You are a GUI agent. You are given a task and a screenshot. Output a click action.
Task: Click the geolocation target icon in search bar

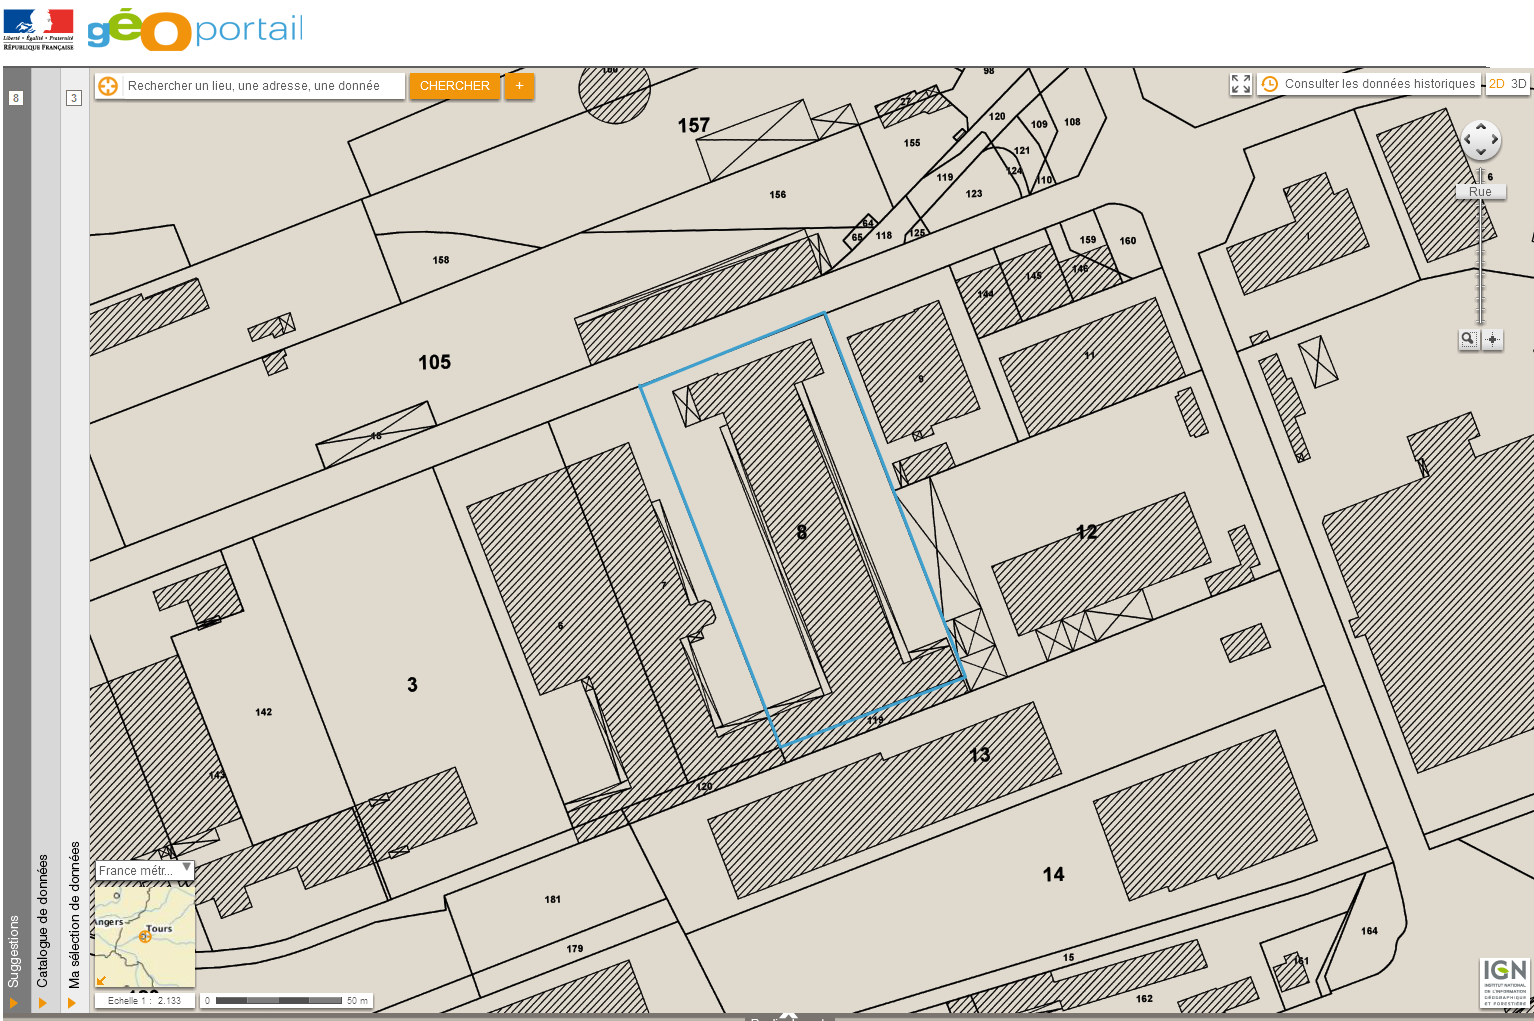pyautogui.click(x=108, y=86)
